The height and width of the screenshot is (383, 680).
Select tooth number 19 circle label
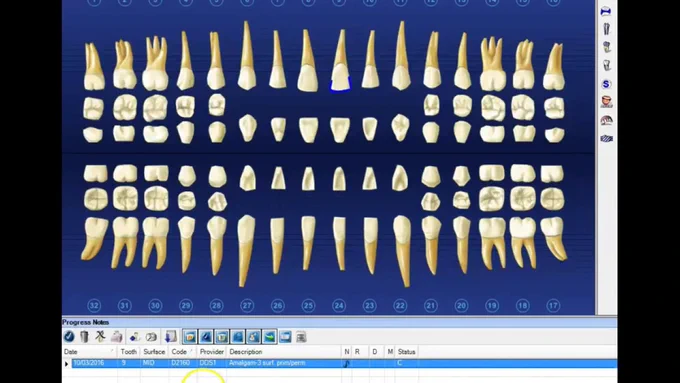pyautogui.click(x=492, y=306)
